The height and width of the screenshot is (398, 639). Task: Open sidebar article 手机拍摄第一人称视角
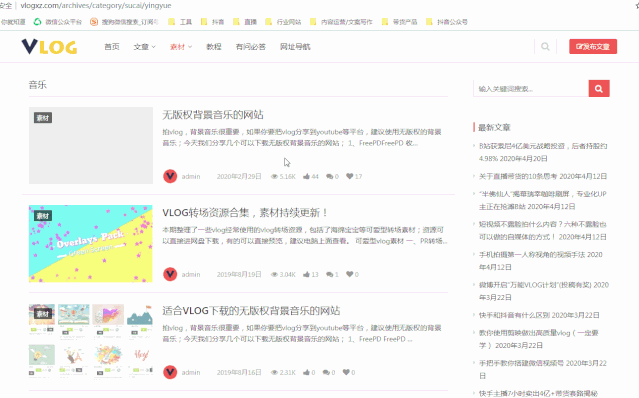tap(540, 261)
